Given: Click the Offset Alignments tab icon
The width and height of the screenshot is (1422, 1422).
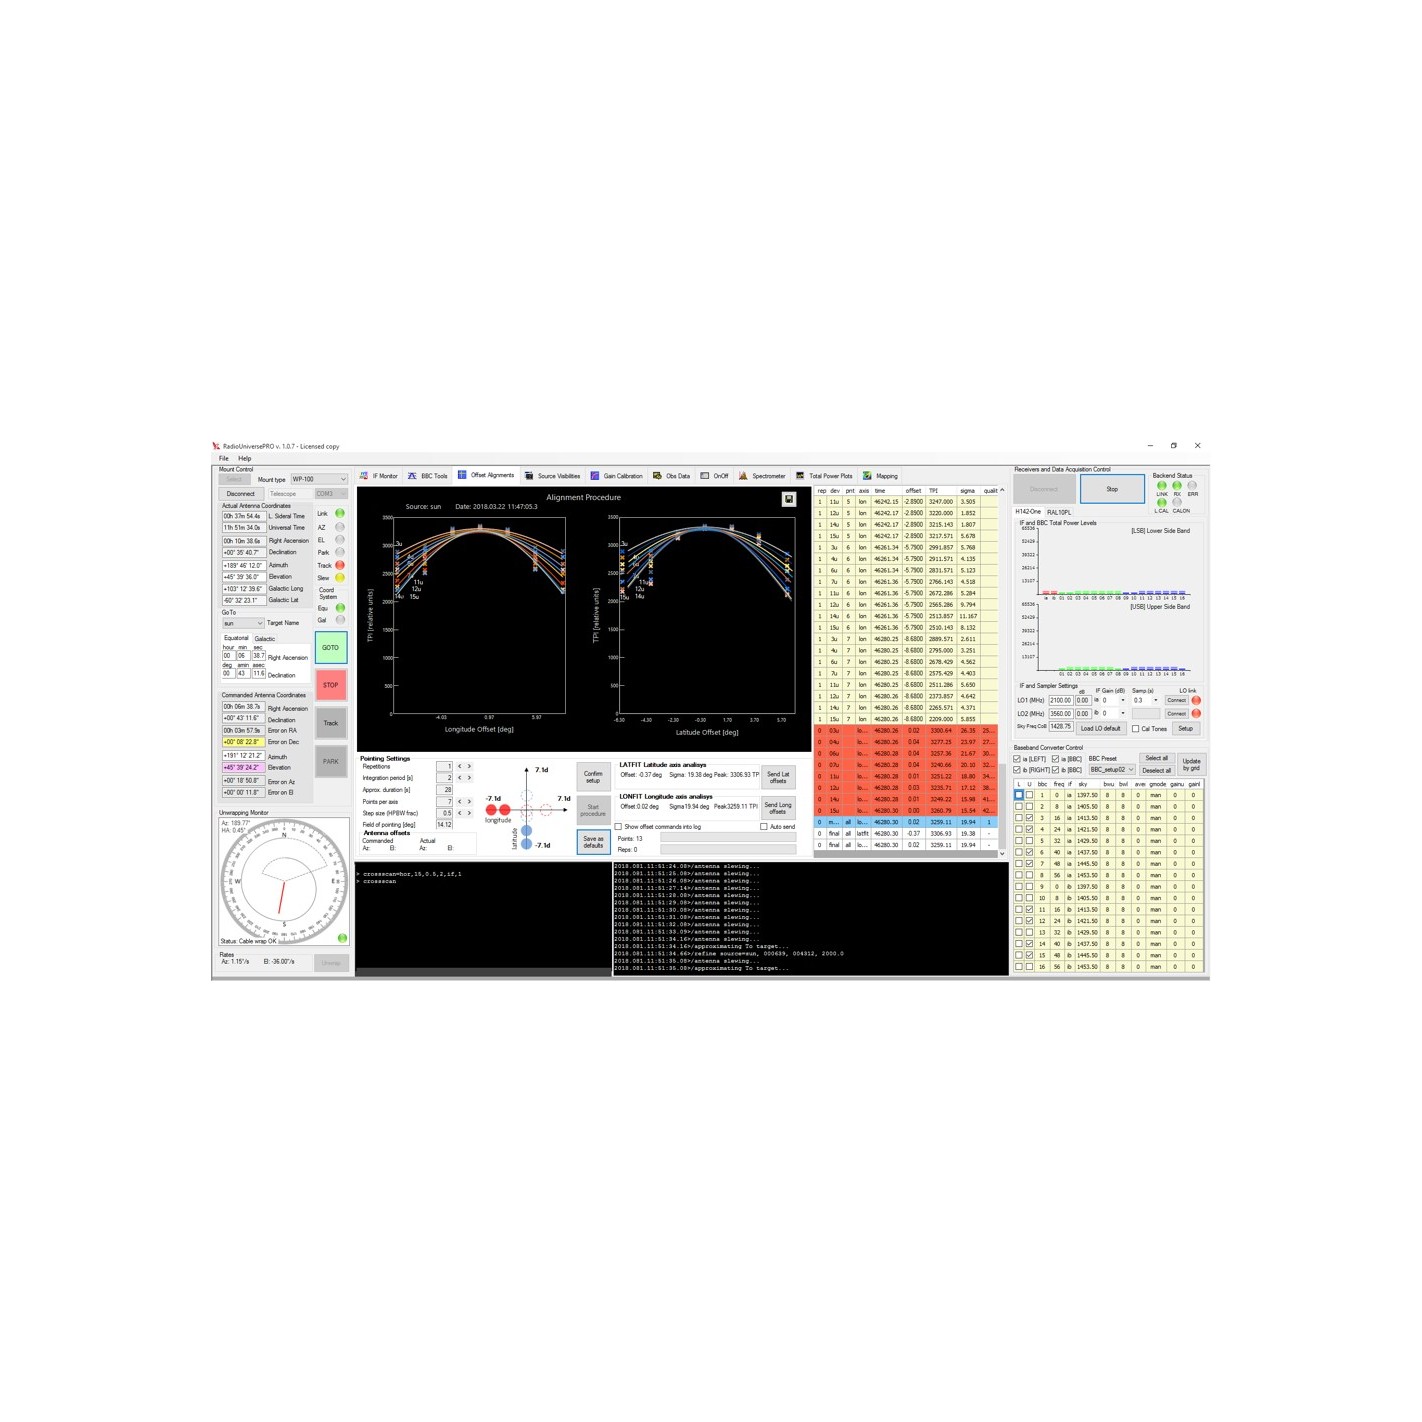Looking at the screenshot, I should [x=462, y=475].
